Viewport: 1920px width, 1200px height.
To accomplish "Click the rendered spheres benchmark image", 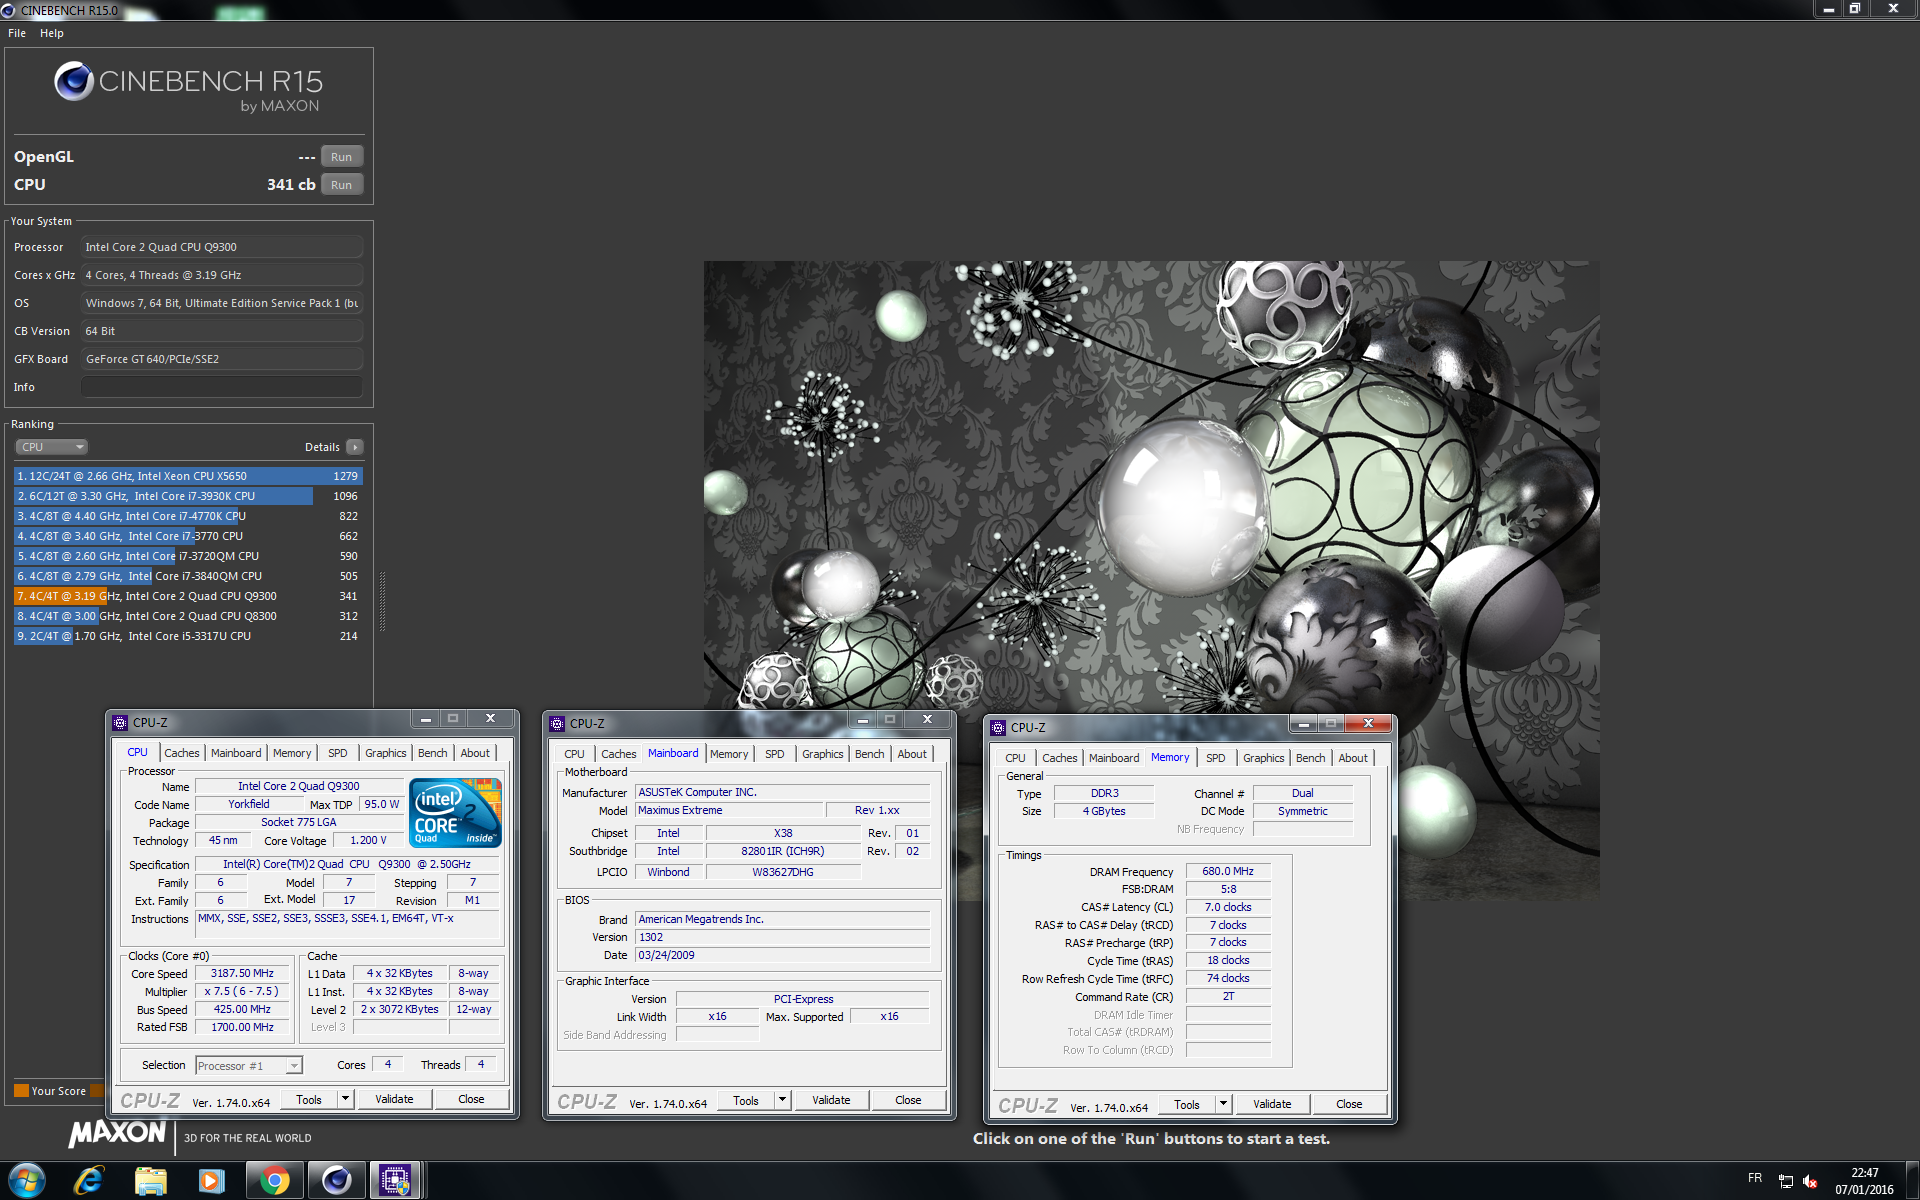I will point(1151,580).
